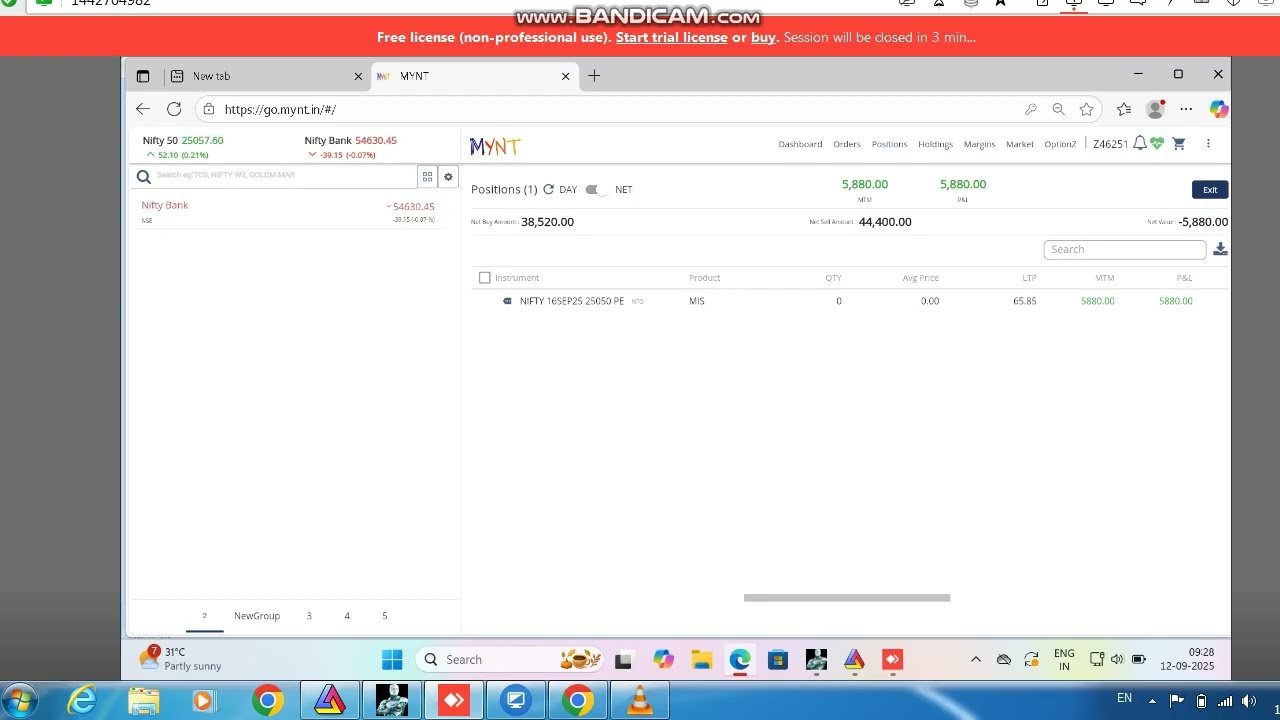This screenshot has width=1280, height=720.
Task: Click ENG IN language indicator
Action: click(x=1064, y=659)
